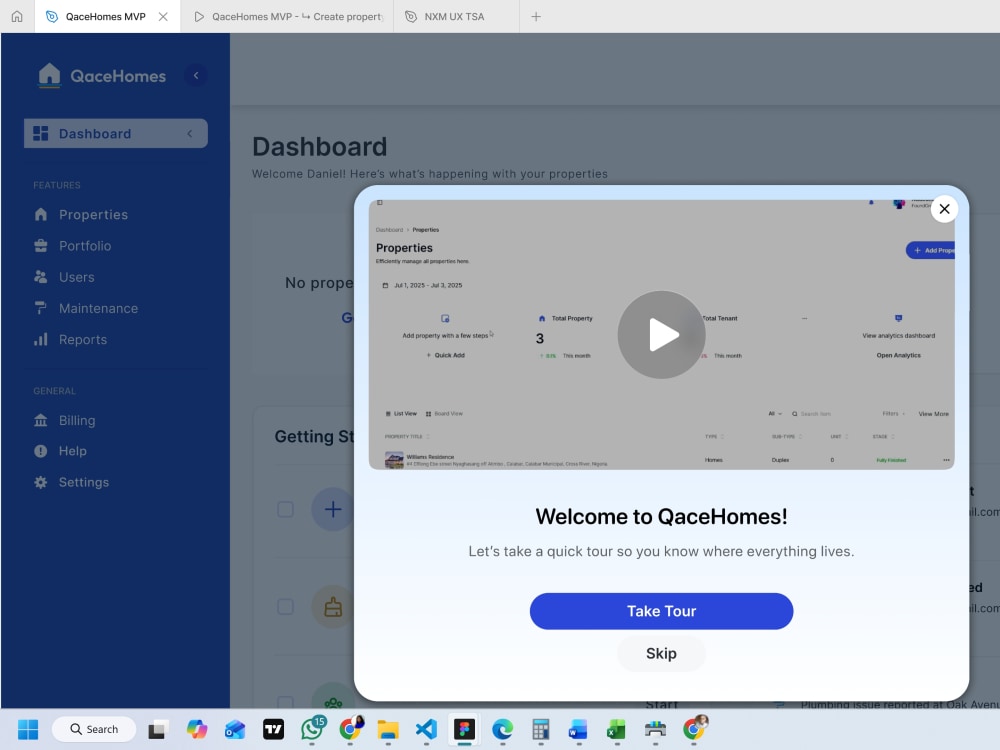Screen dimensions: 1000x750
Task: Open Calculator from the taskbar
Action: pos(541,729)
